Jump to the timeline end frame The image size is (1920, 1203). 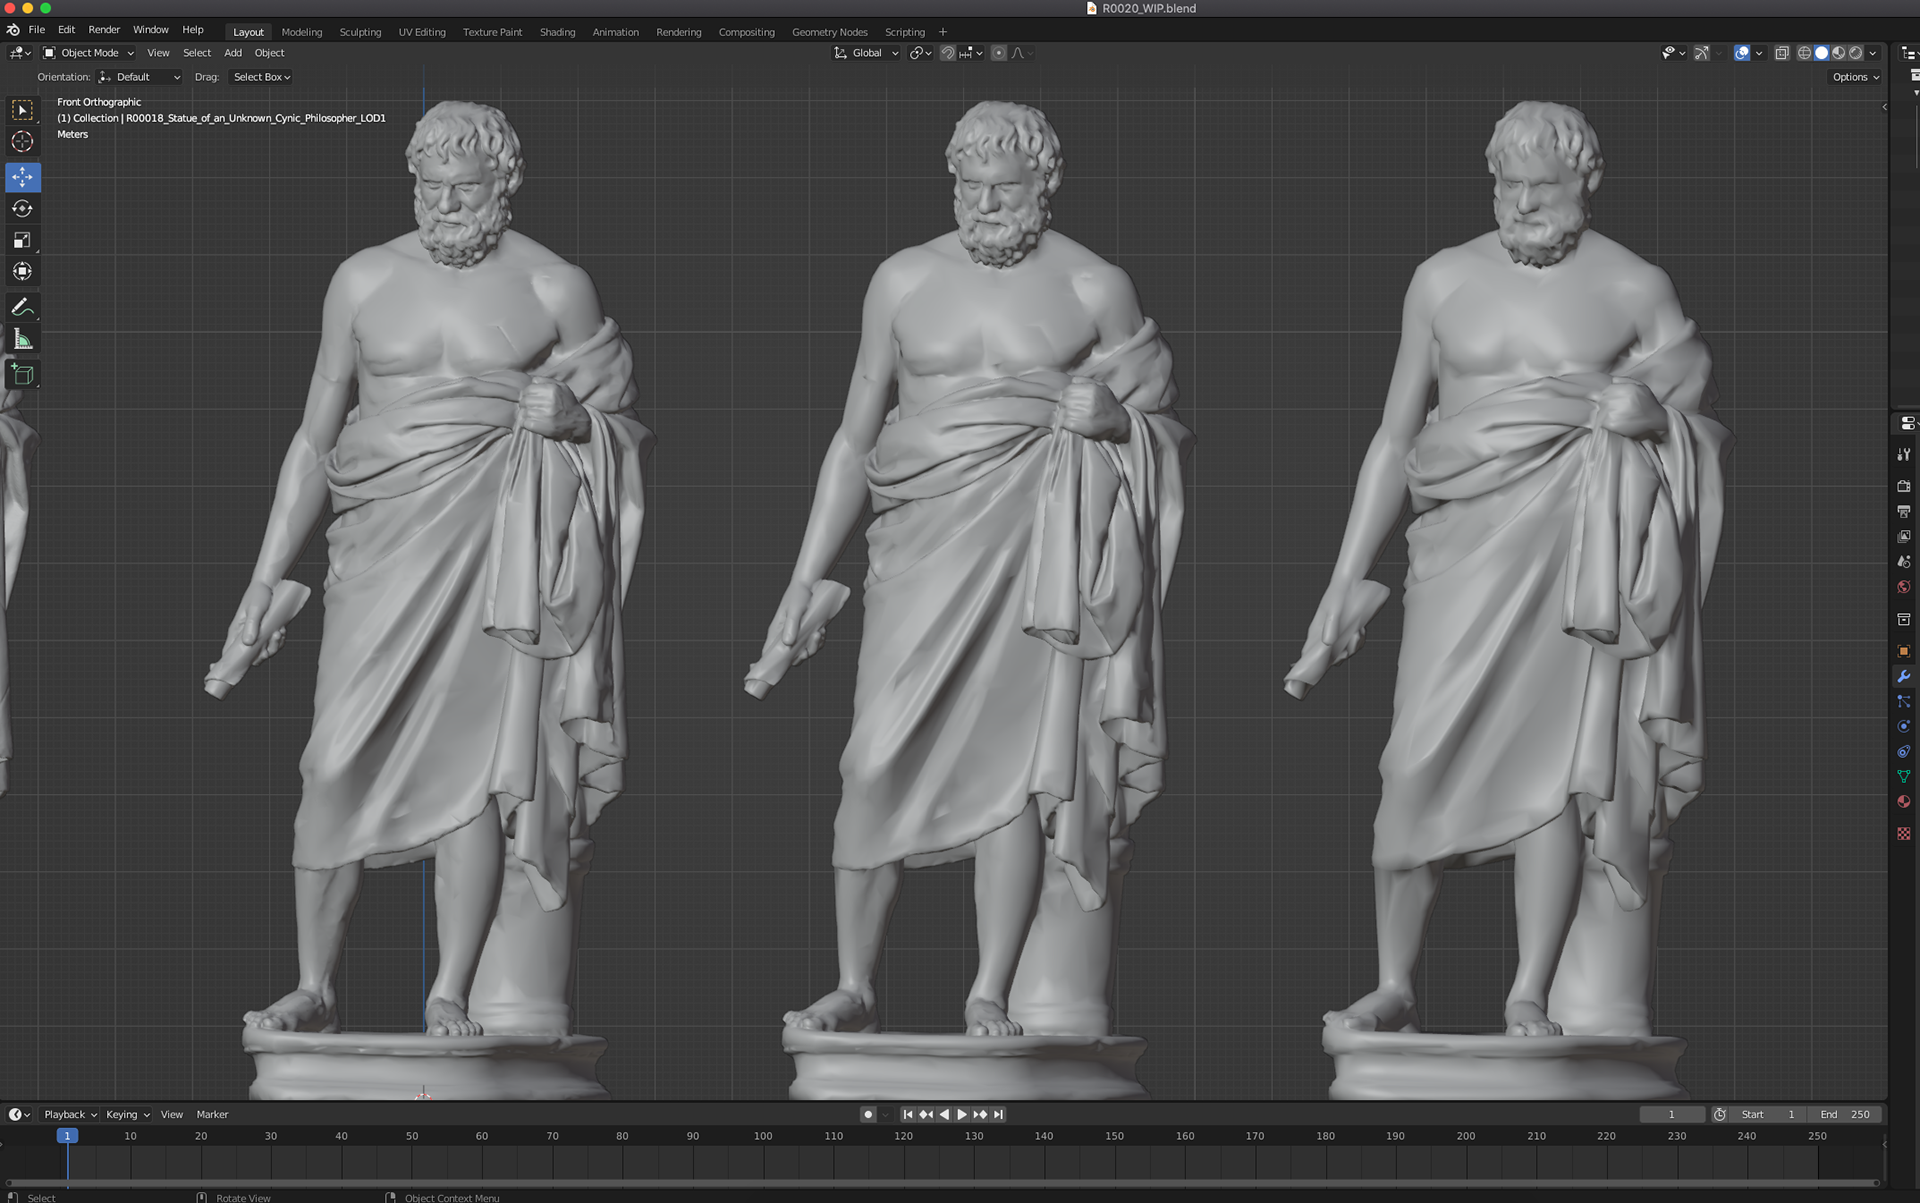[x=998, y=1114]
